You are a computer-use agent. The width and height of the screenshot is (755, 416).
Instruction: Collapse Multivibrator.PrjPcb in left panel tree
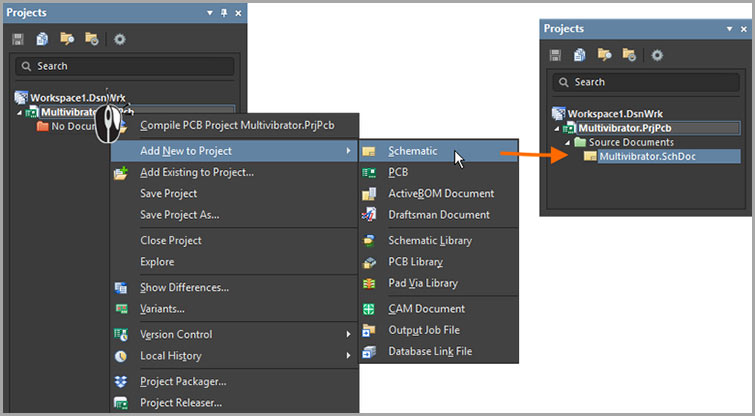20,113
